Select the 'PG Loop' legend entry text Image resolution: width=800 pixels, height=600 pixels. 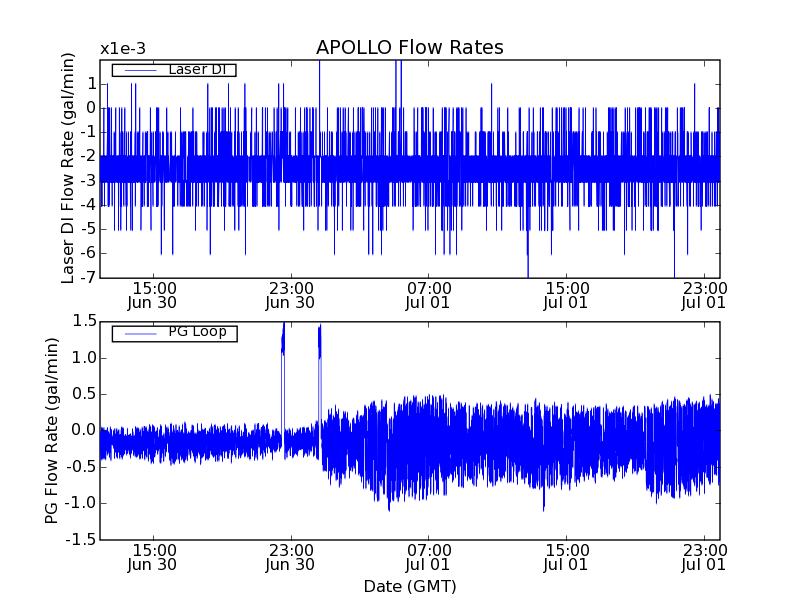tap(197, 332)
